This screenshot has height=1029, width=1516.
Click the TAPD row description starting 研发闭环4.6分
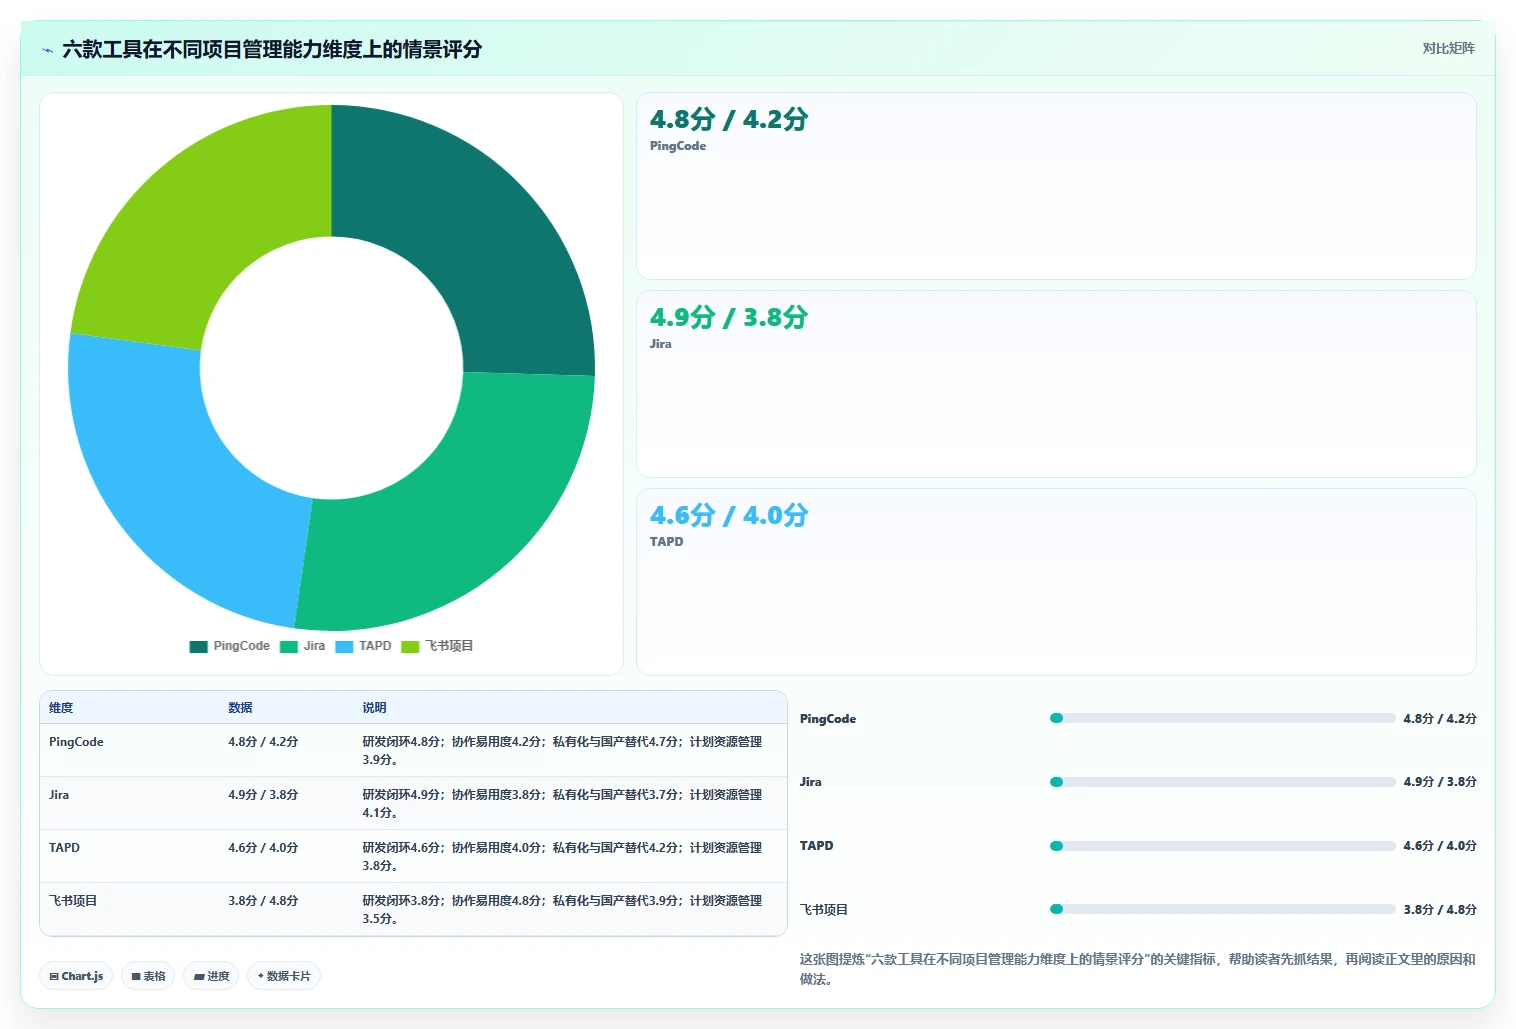click(x=562, y=857)
